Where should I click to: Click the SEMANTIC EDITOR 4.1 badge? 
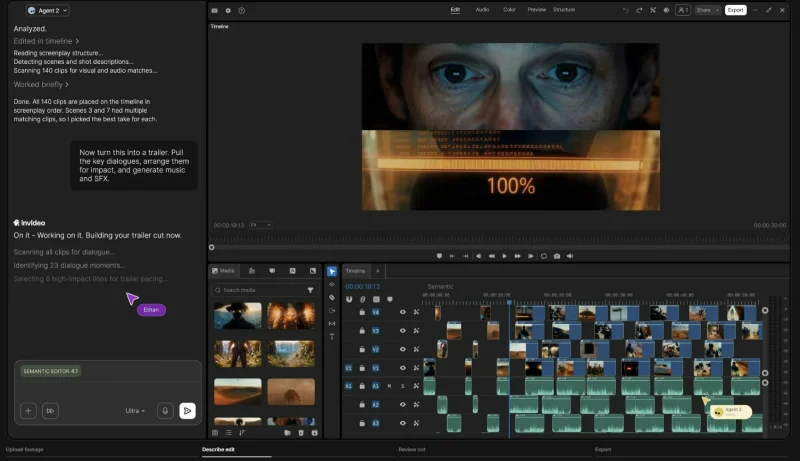[51, 371]
